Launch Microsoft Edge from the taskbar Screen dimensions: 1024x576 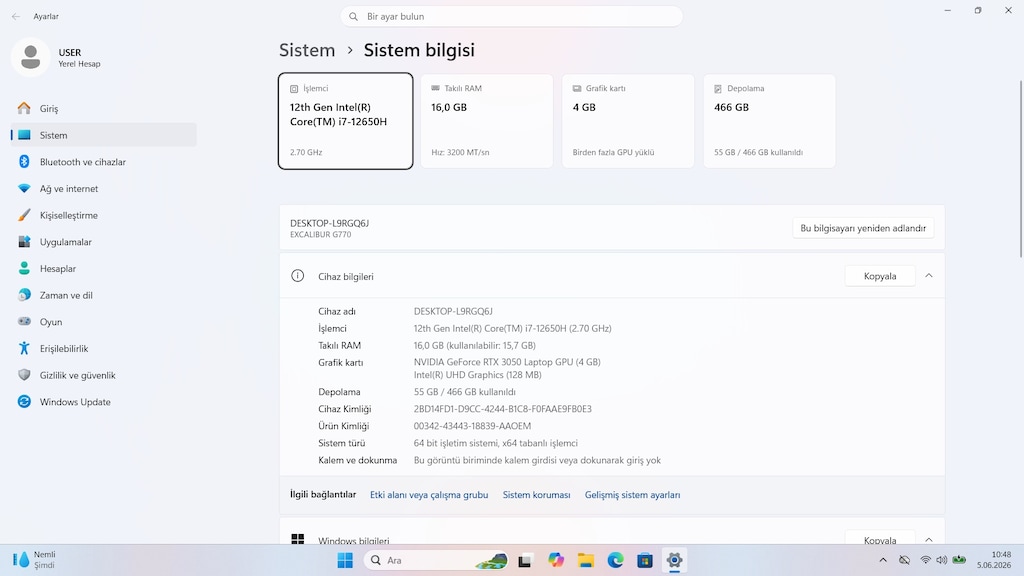tap(615, 560)
